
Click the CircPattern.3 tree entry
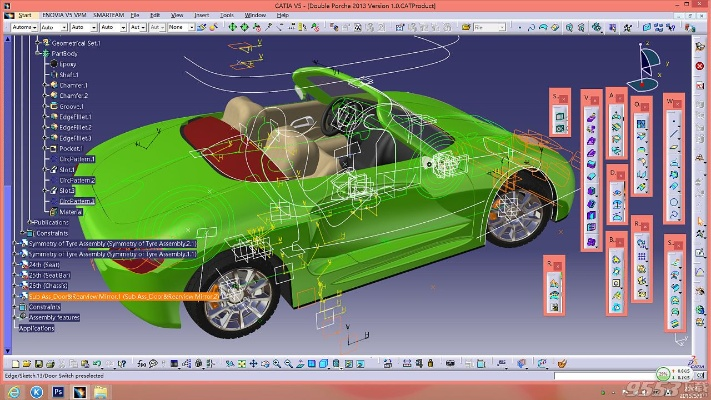(x=77, y=201)
